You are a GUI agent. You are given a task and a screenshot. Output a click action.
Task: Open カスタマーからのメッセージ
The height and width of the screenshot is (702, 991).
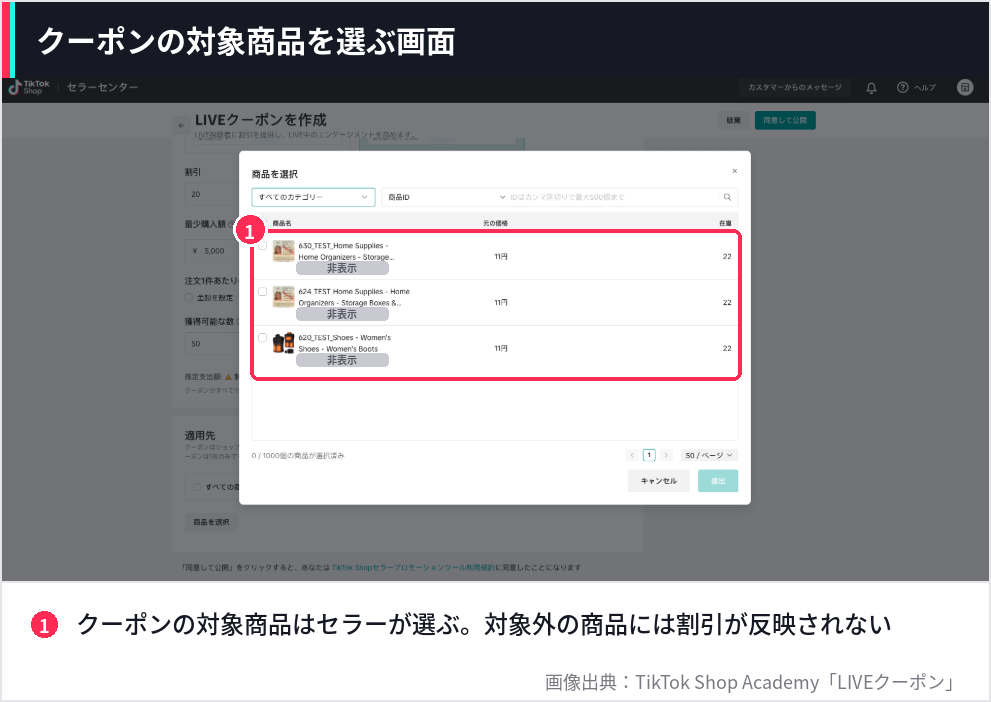point(794,87)
